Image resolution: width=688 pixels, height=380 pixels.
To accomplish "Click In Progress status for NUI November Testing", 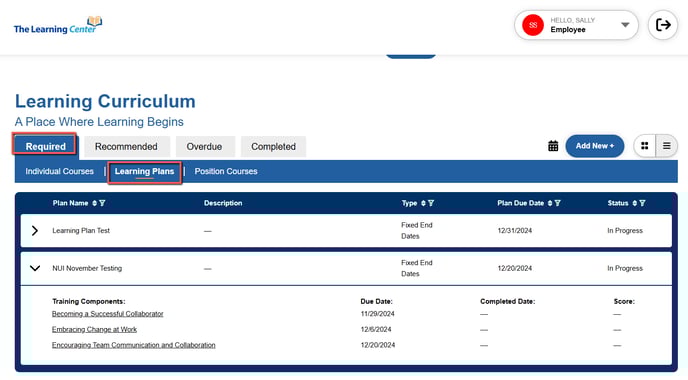I will tap(625, 268).
